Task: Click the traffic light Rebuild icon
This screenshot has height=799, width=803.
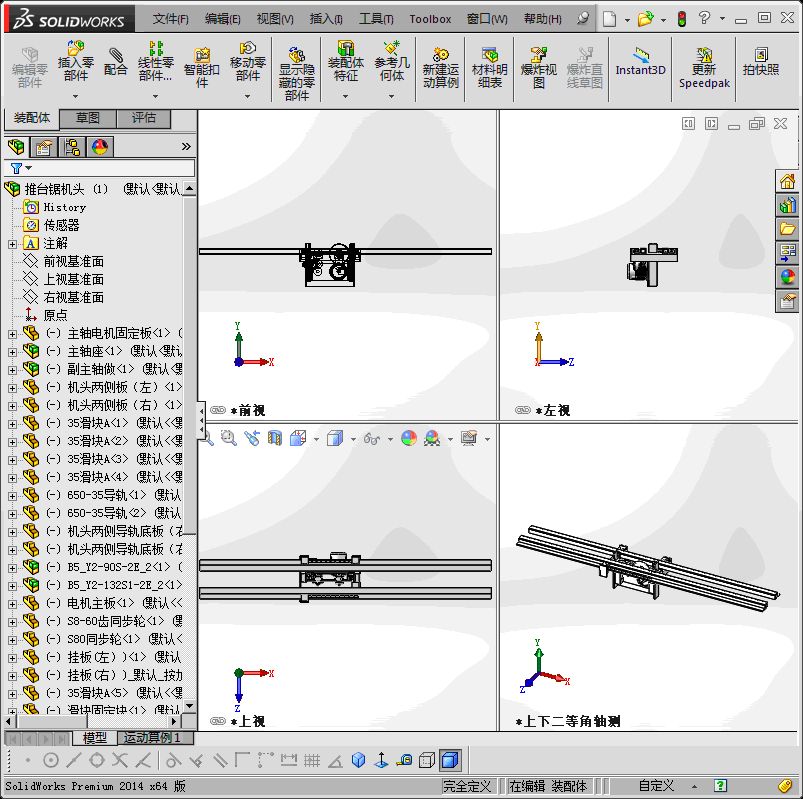Action: (682, 19)
